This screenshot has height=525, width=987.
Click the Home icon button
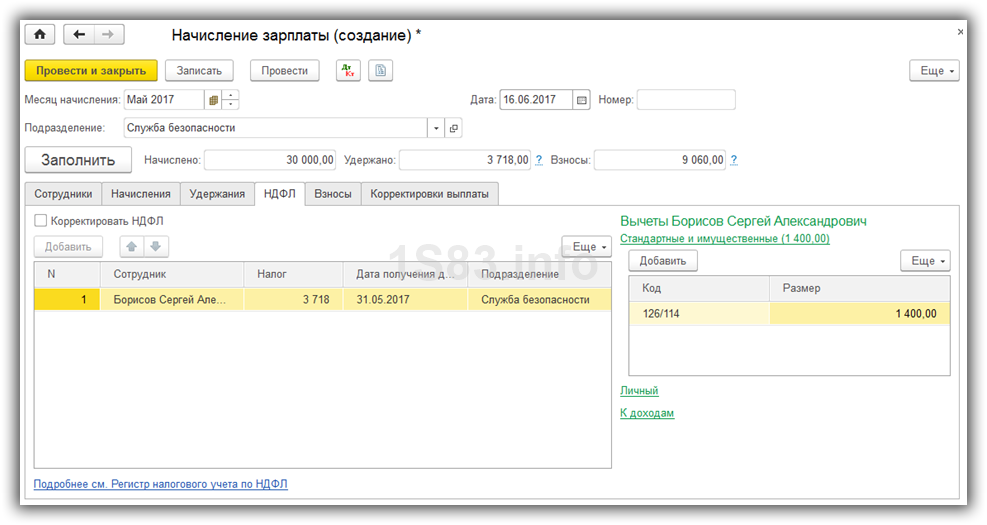click(40, 35)
